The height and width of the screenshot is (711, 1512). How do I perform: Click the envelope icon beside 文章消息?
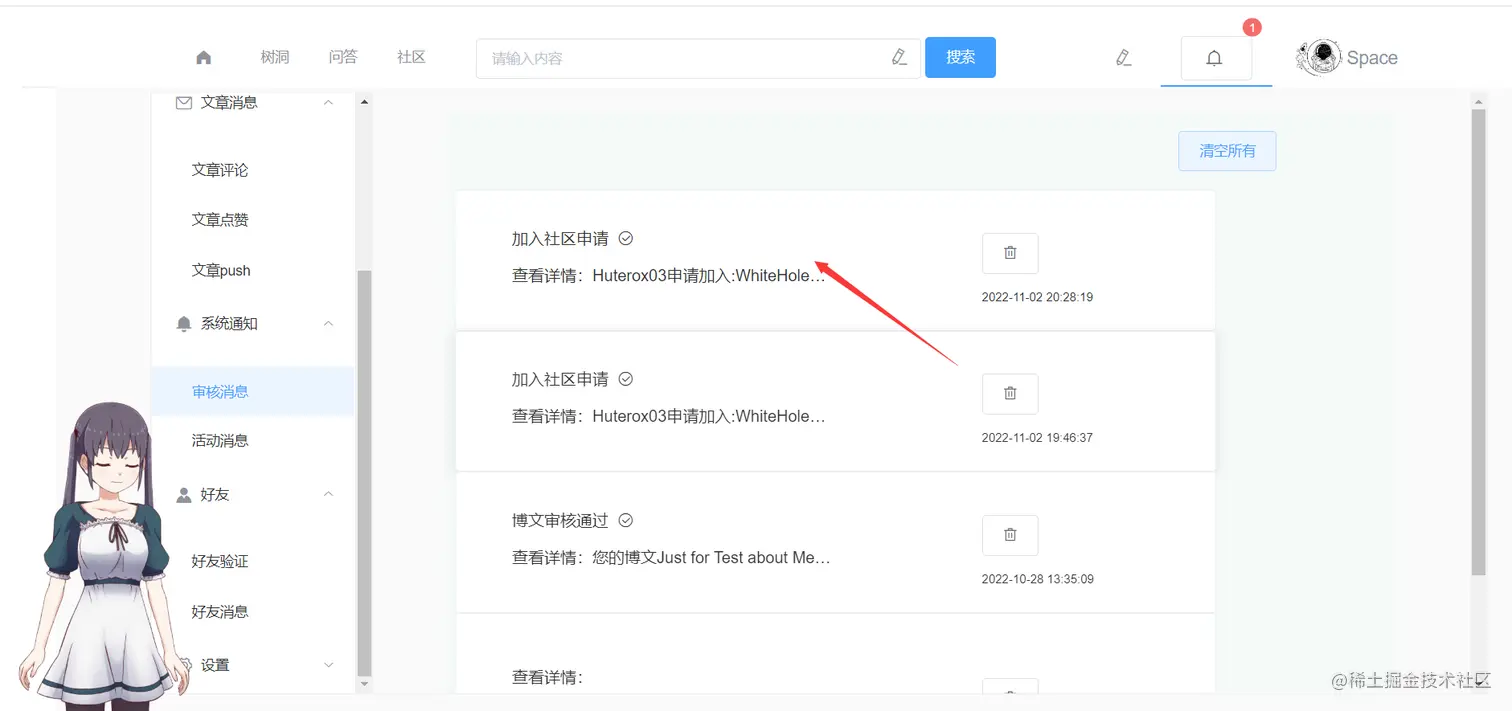click(x=183, y=101)
